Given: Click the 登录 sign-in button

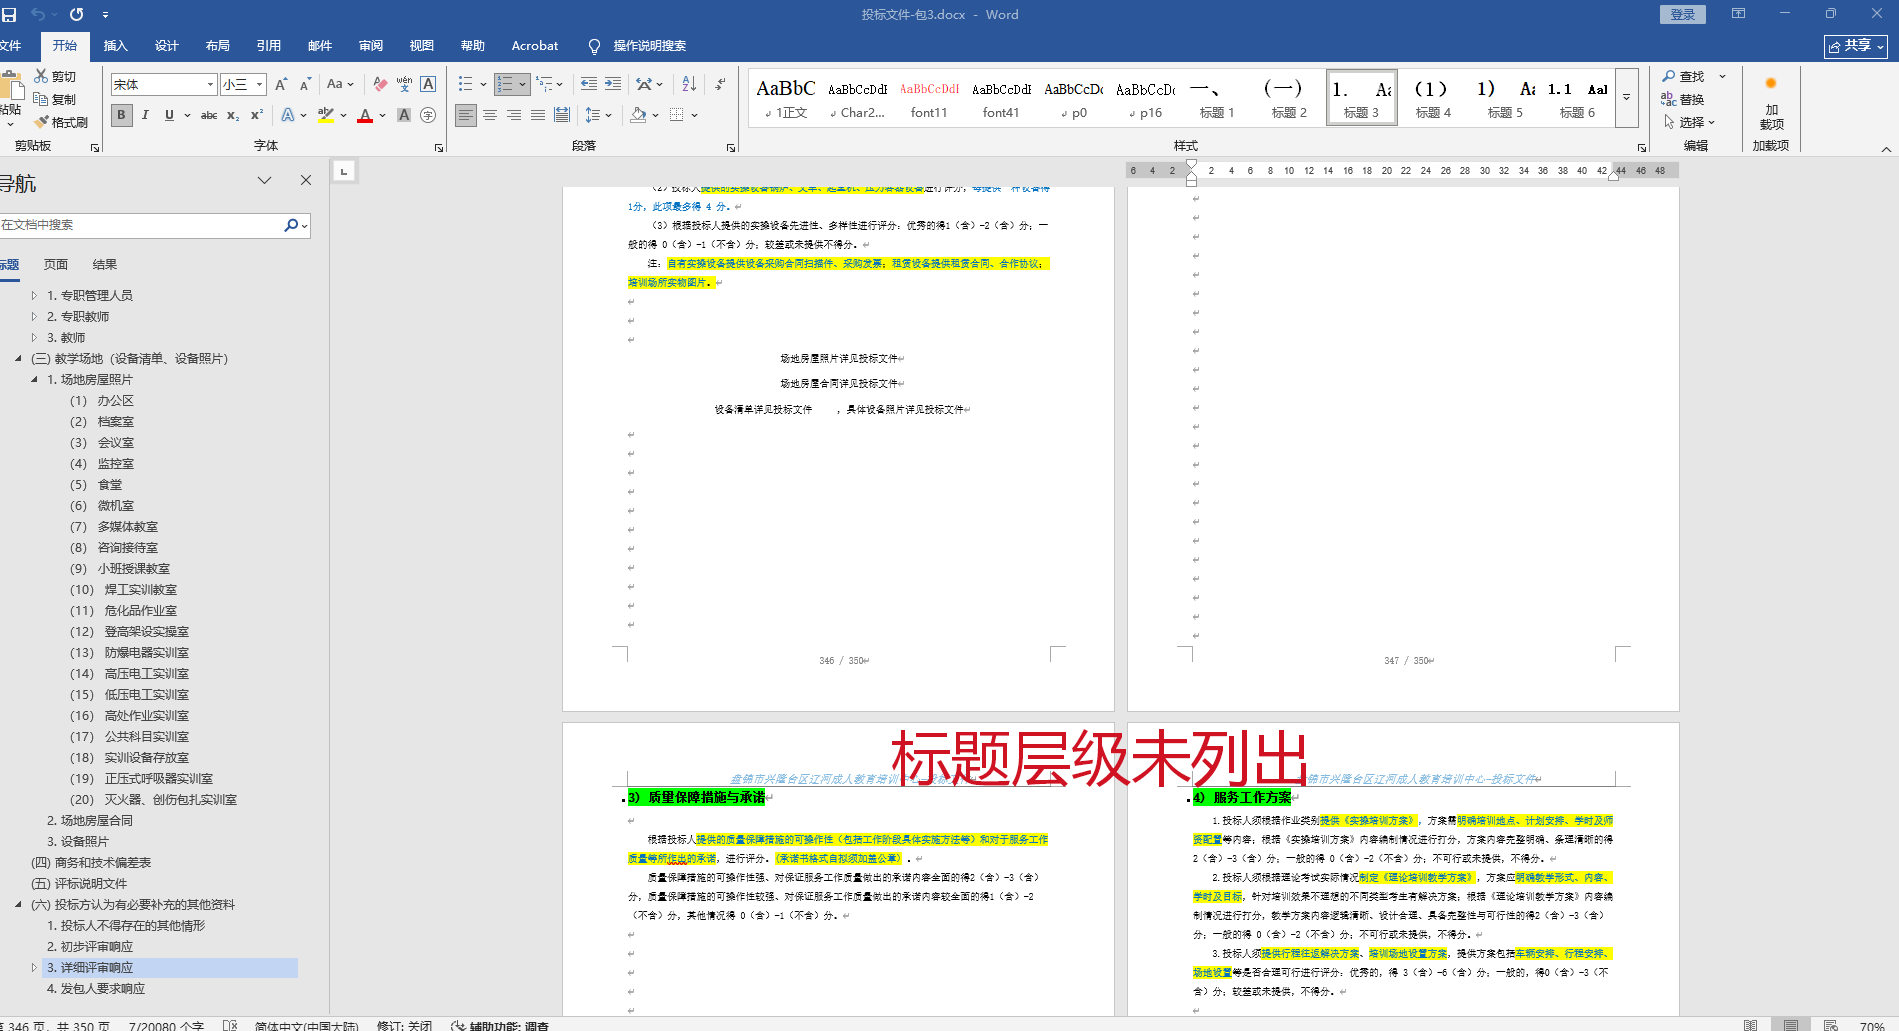Looking at the screenshot, I should tap(1683, 14).
